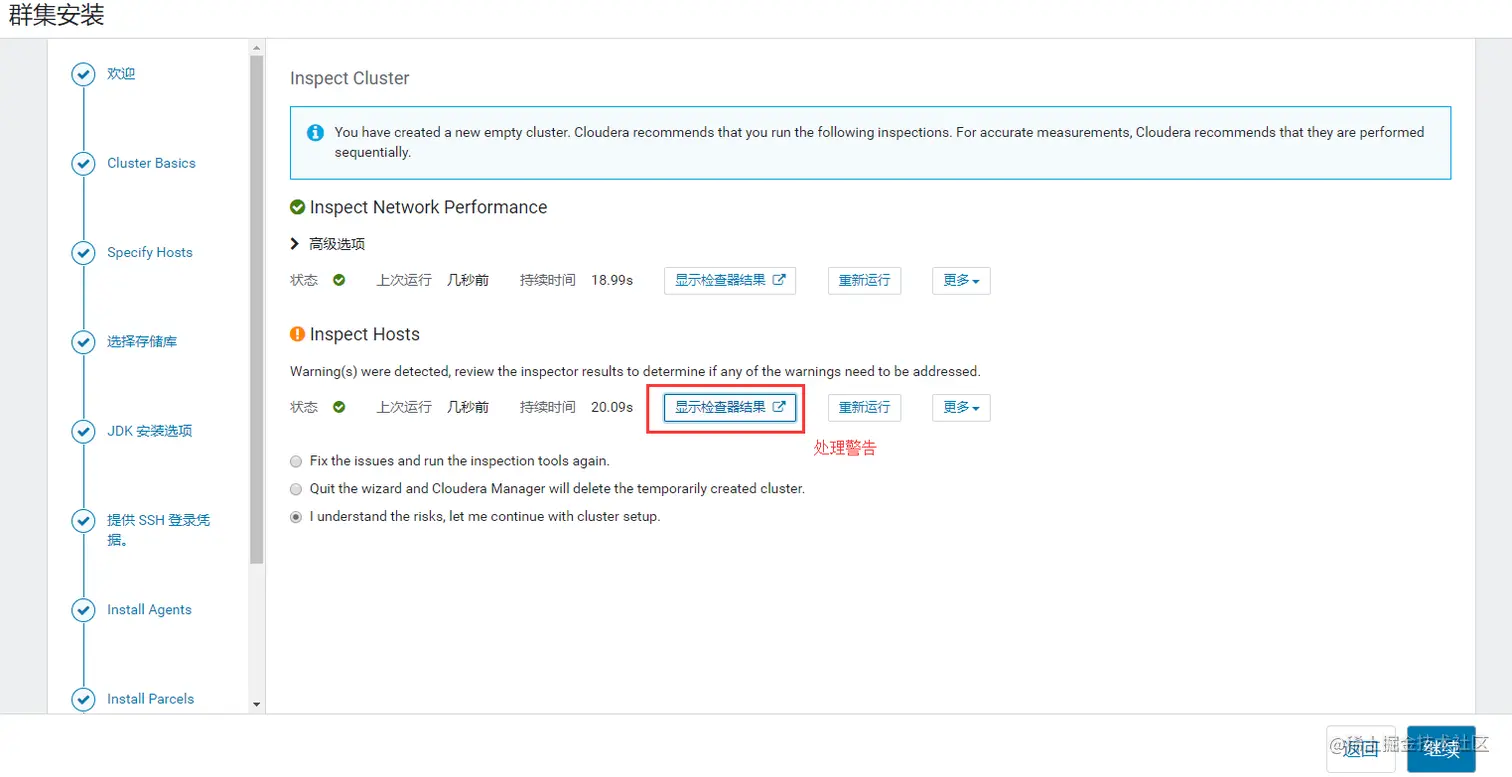
Task: Select 'Fix the issues and run inspection again'
Action: pos(295,461)
